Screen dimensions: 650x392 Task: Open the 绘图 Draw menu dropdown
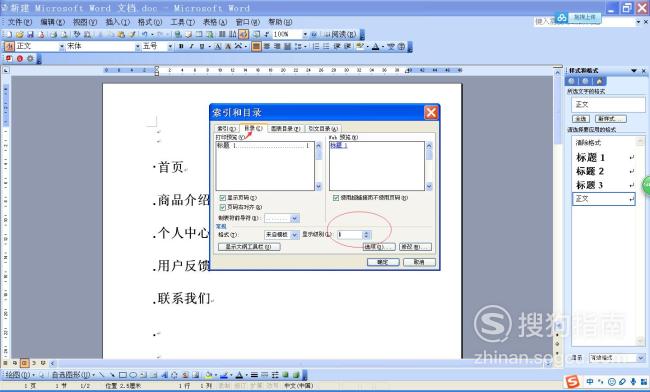19,375
